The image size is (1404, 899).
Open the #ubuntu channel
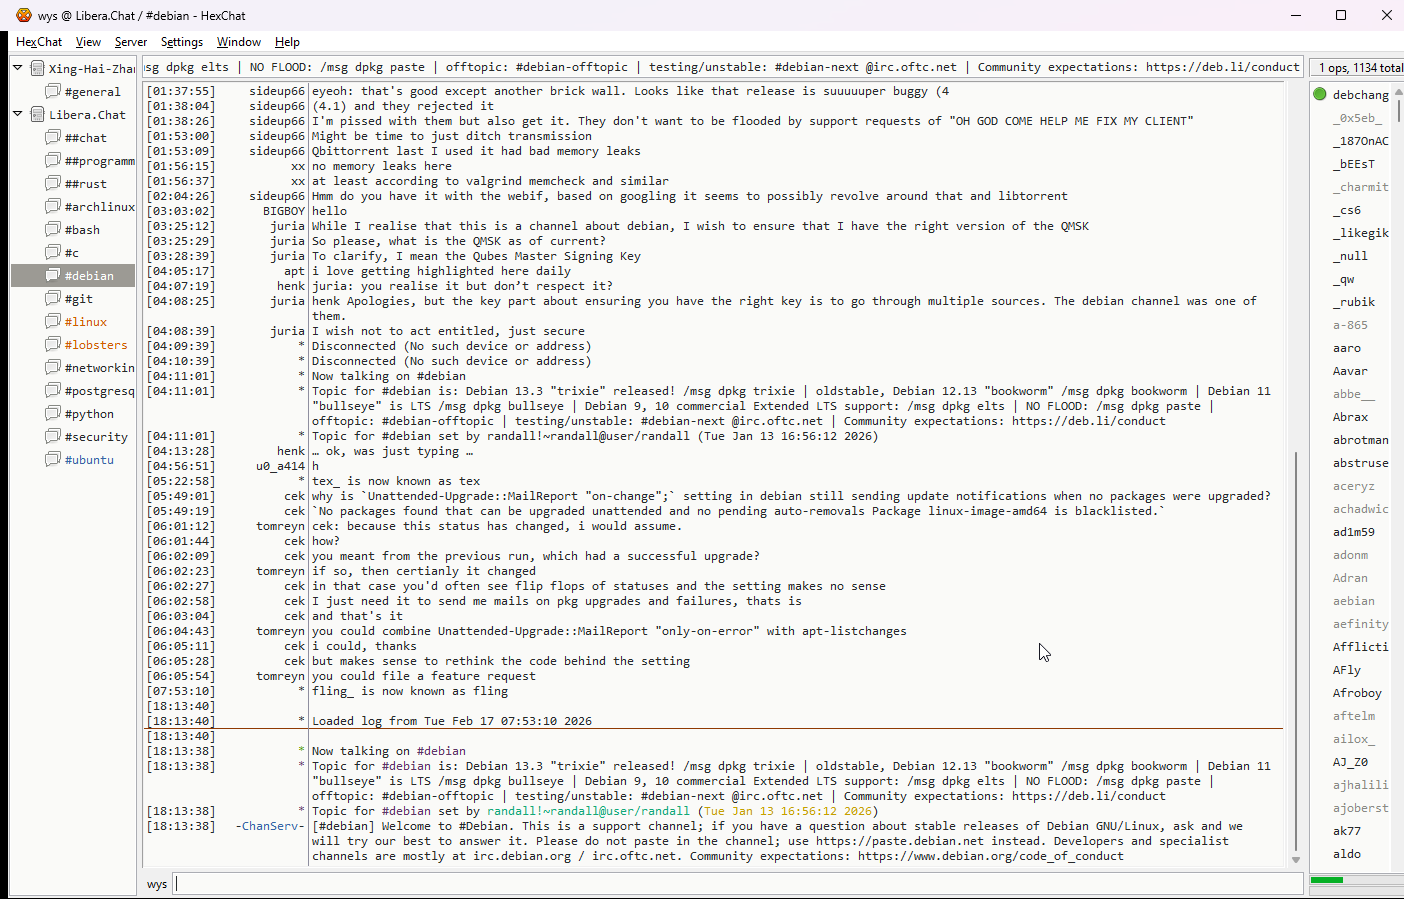click(x=89, y=460)
